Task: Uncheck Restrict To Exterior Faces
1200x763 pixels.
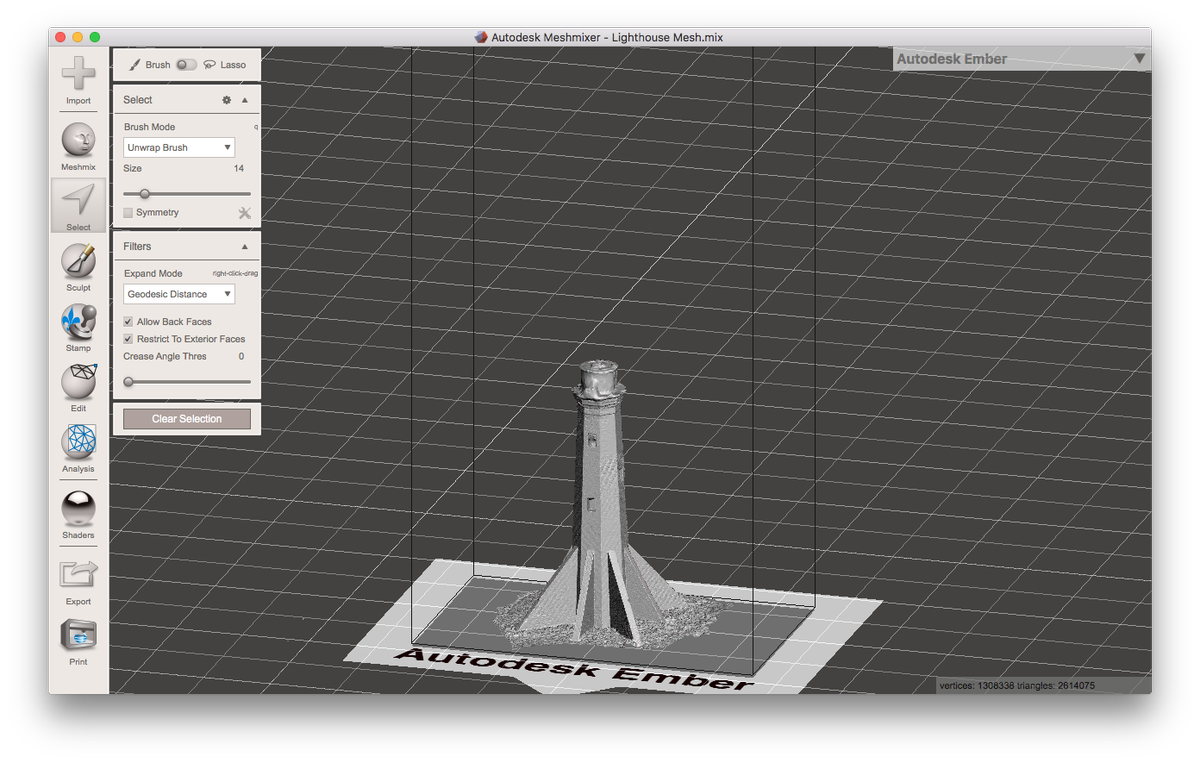Action: [x=128, y=339]
